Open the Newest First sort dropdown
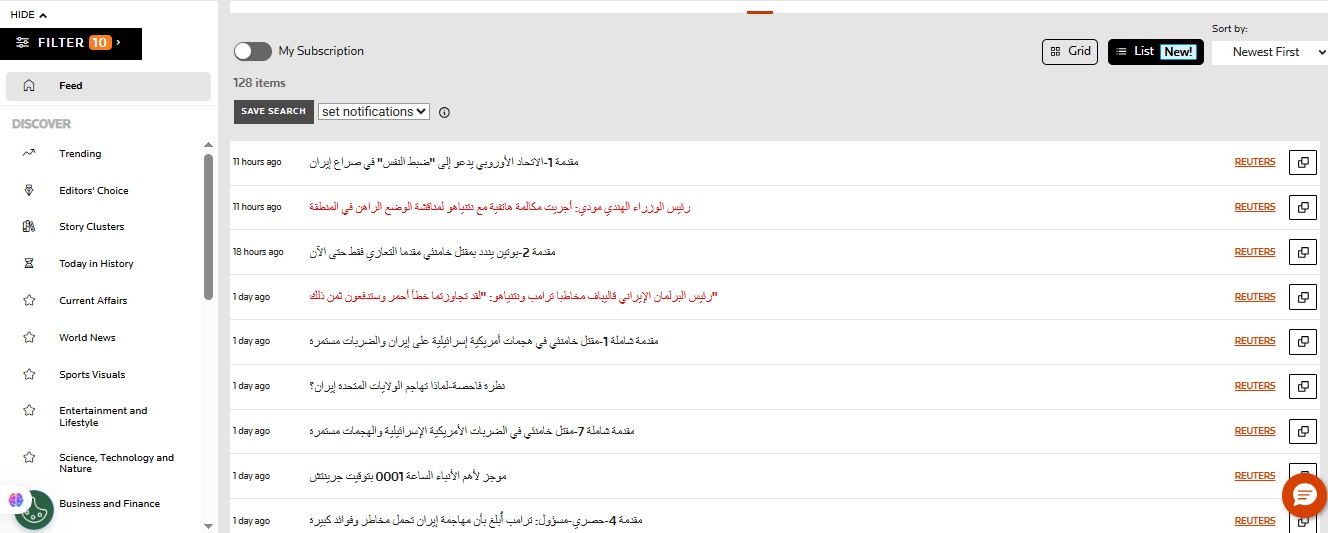Screen dimensions: 1328x533 (1270, 52)
